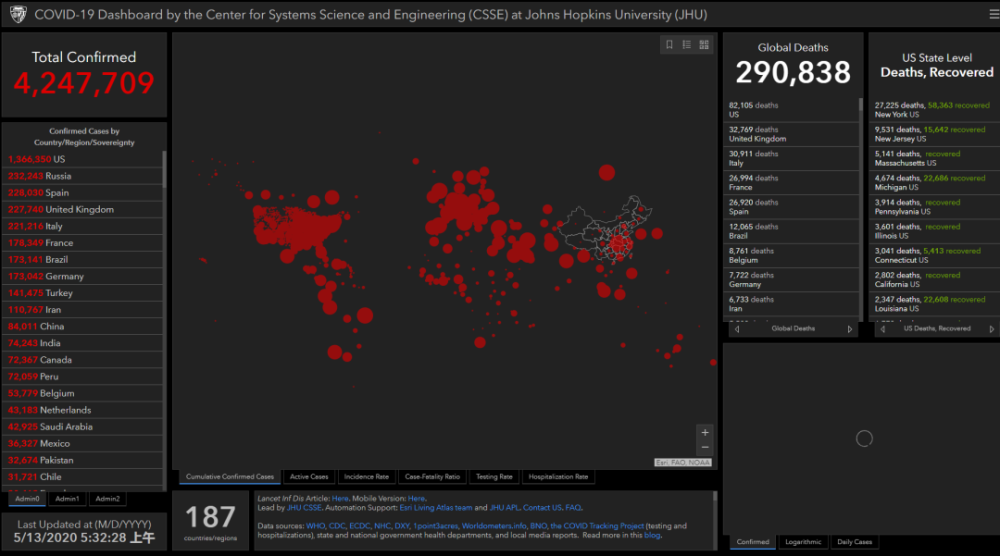Select the Daily Cases chart tab
Screen dimensions: 1000x556
(x=854, y=542)
